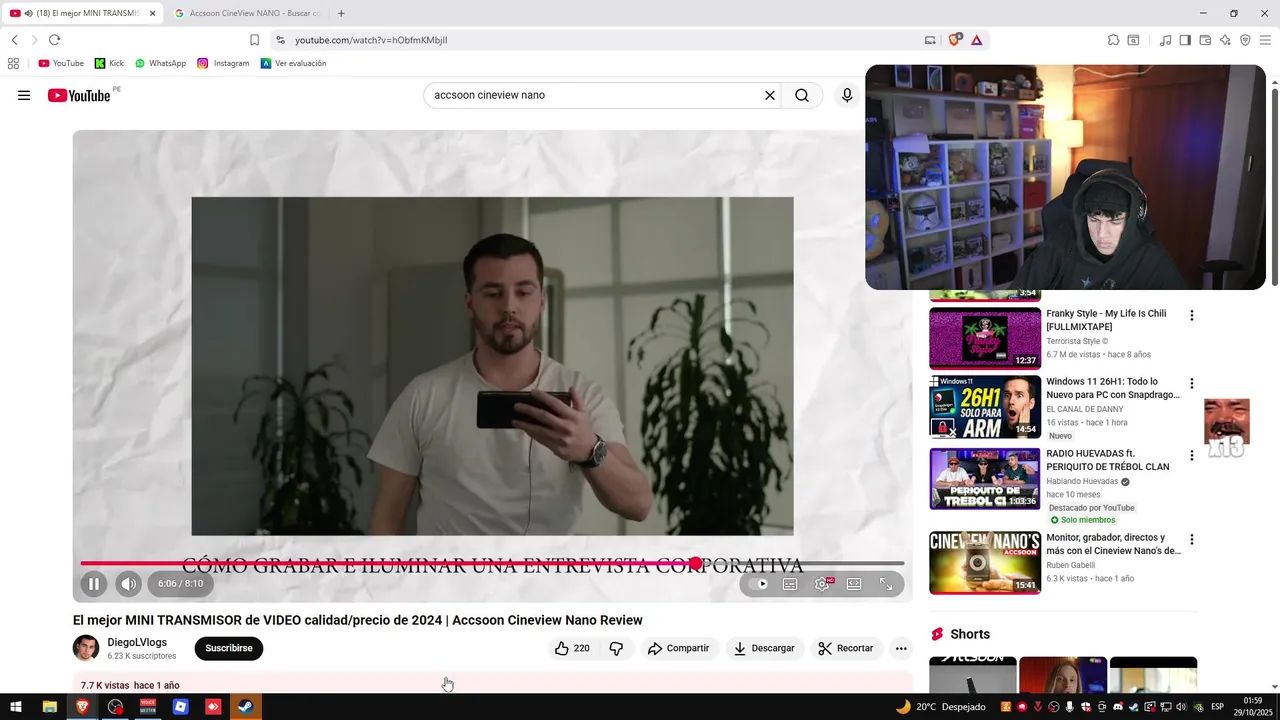Image resolution: width=1280 pixels, height=720 pixels.
Task: Click the Descargar download button
Action: point(764,648)
